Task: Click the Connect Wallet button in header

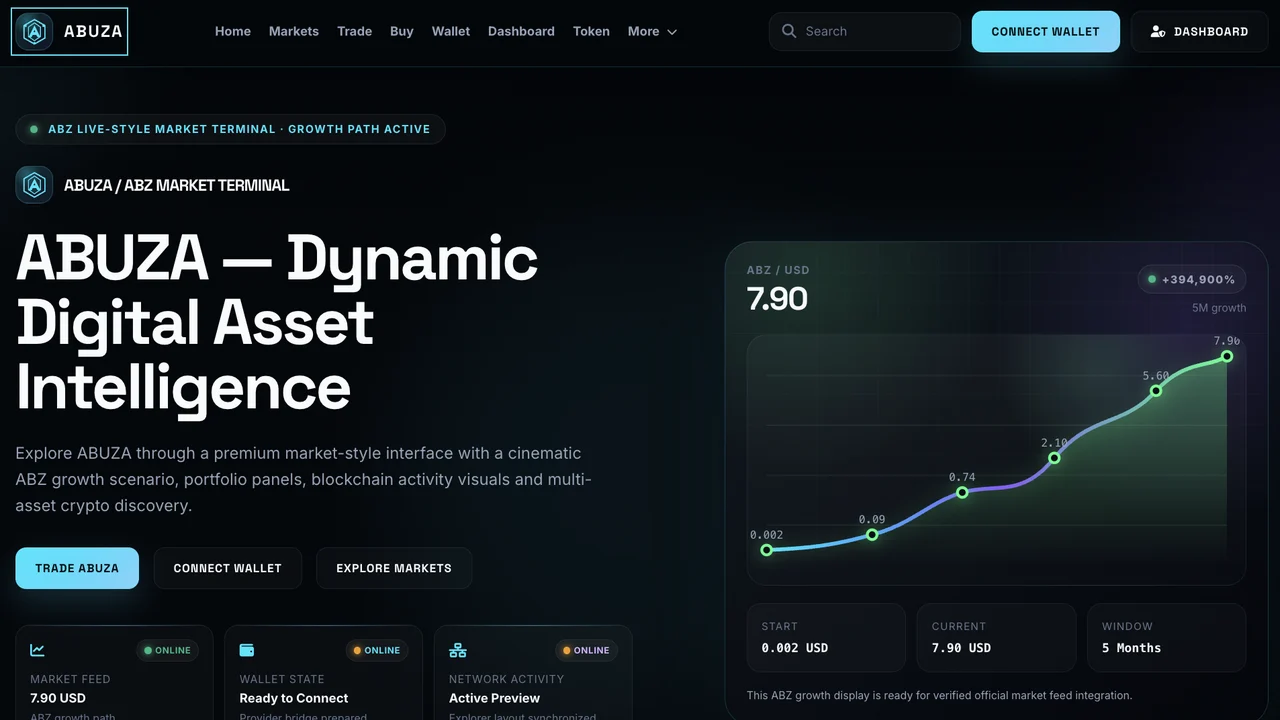Action: click(x=1046, y=32)
